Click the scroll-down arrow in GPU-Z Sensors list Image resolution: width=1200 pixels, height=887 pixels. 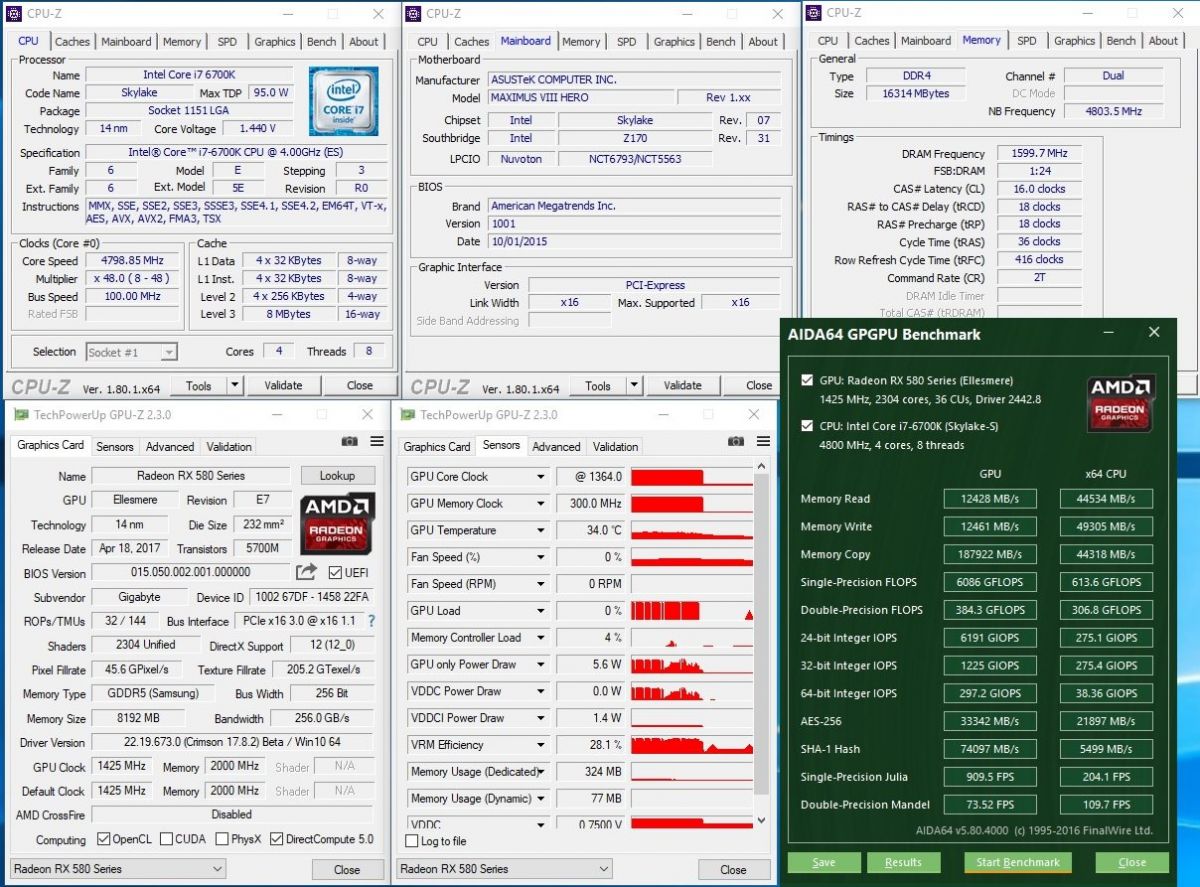pyautogui.click(x=761, y=820)
